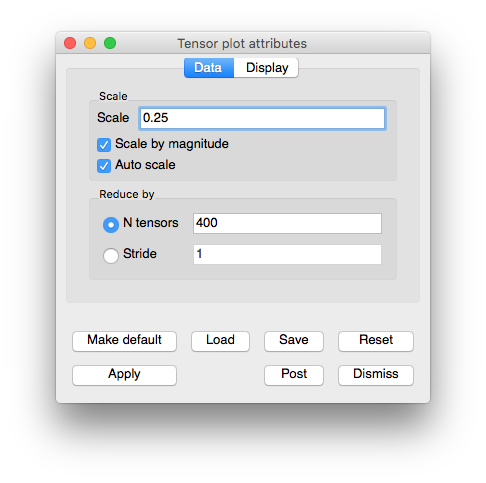
Task: Maximize window using the green button
Action: (x=110, y=43)
